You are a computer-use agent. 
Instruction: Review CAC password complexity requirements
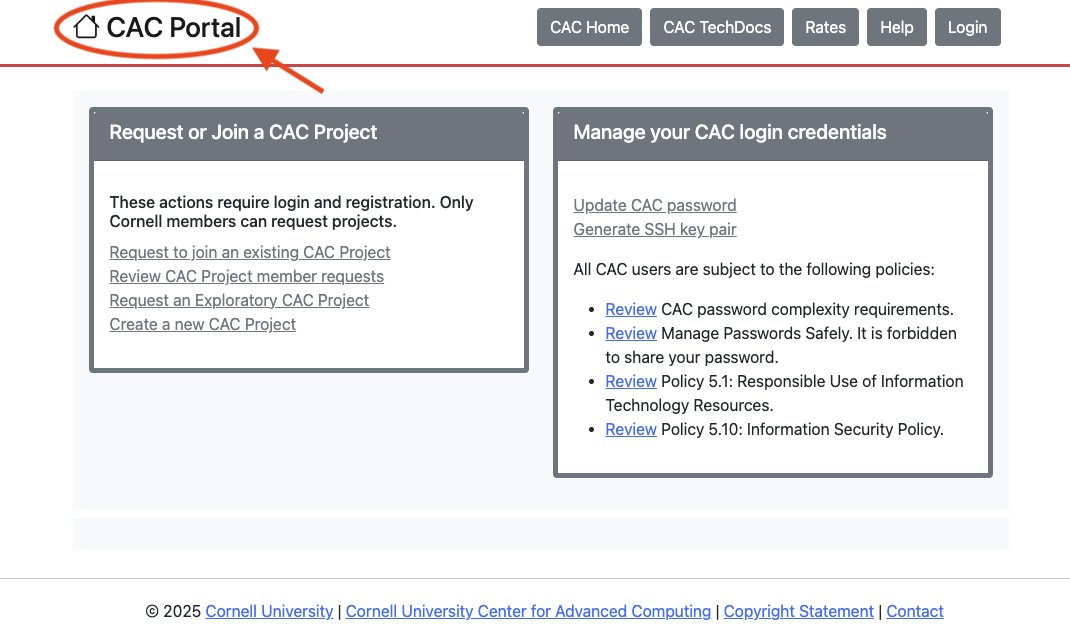point(630,309)
